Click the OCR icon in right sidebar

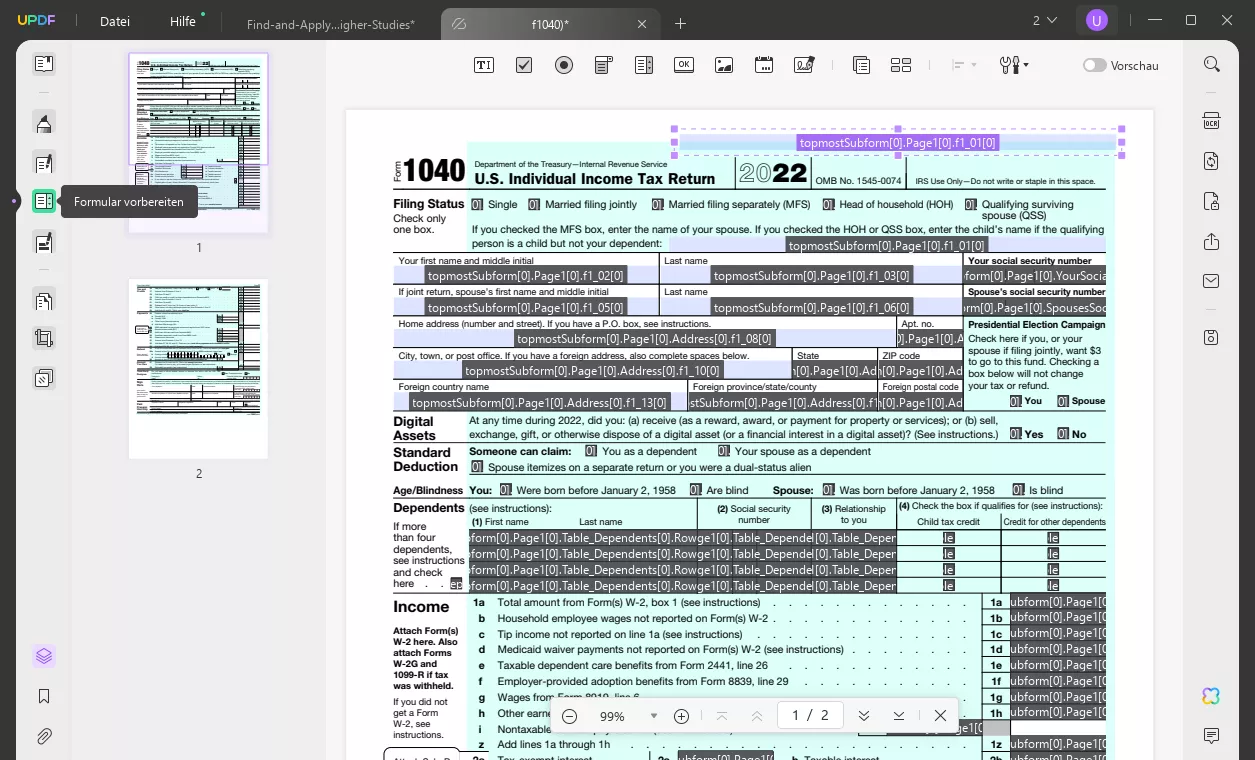[1211, 121]
